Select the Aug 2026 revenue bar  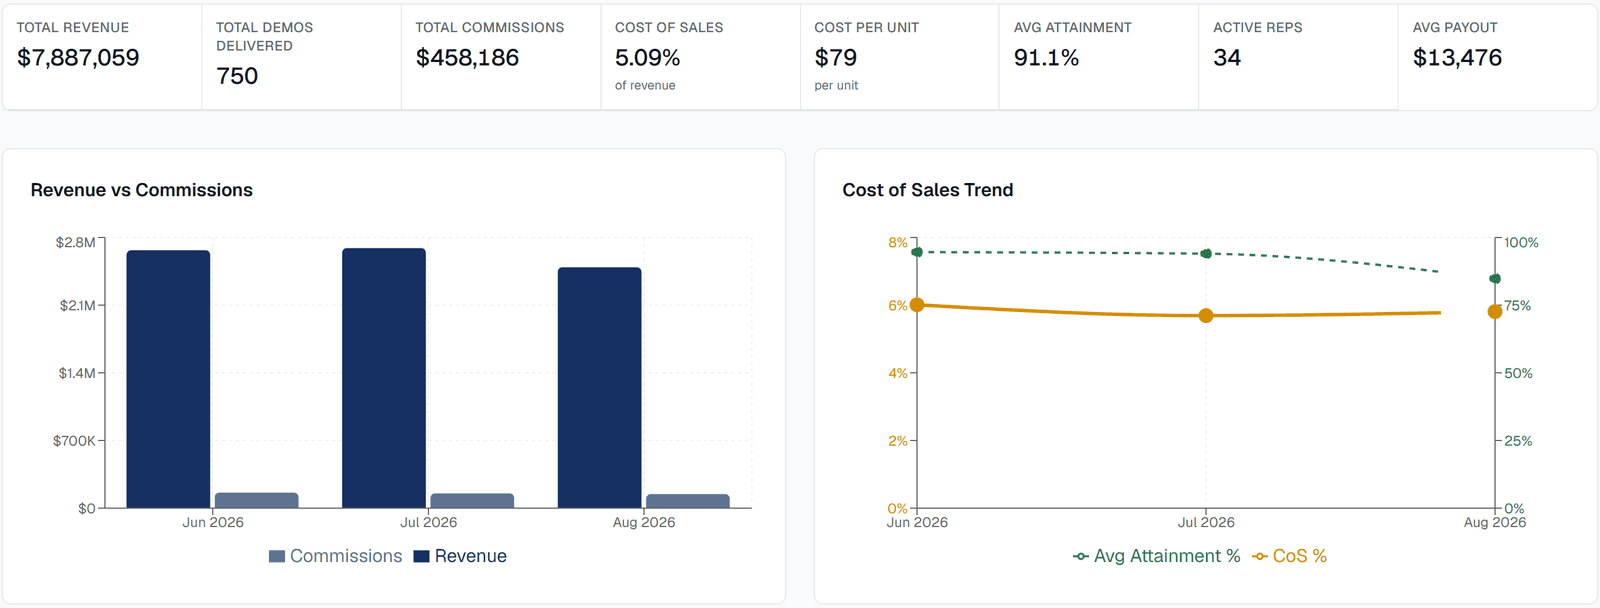pyautogui.click(x=599, y=388)
